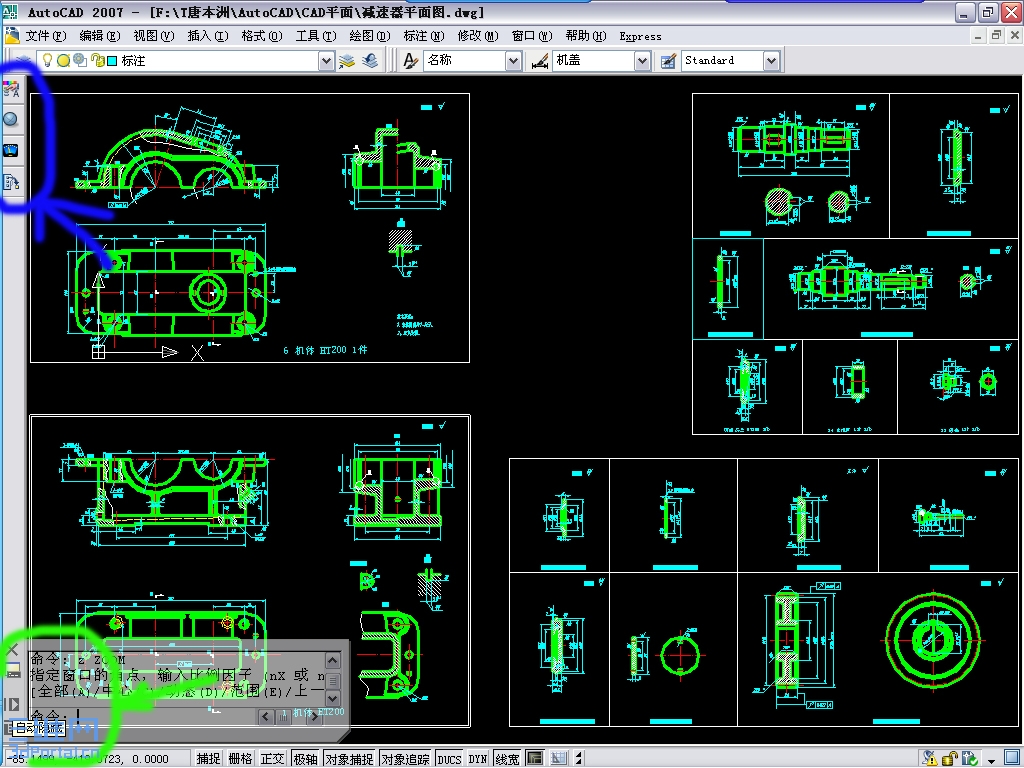Toggle 对象捕捉 (Object Snap) in status bar
Viewport: 1024px width, 768px height.
click(349, 759)
